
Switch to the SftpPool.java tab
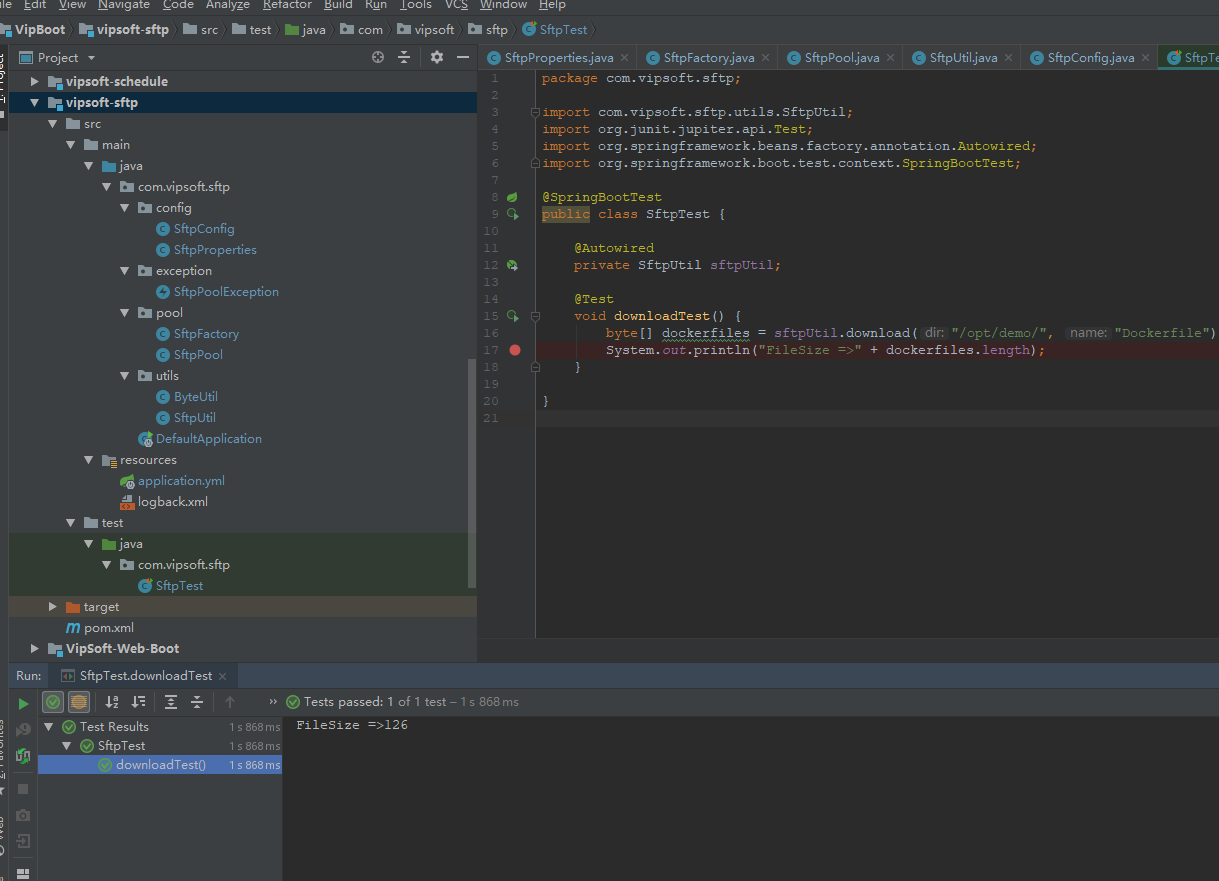tap(841, 58)
